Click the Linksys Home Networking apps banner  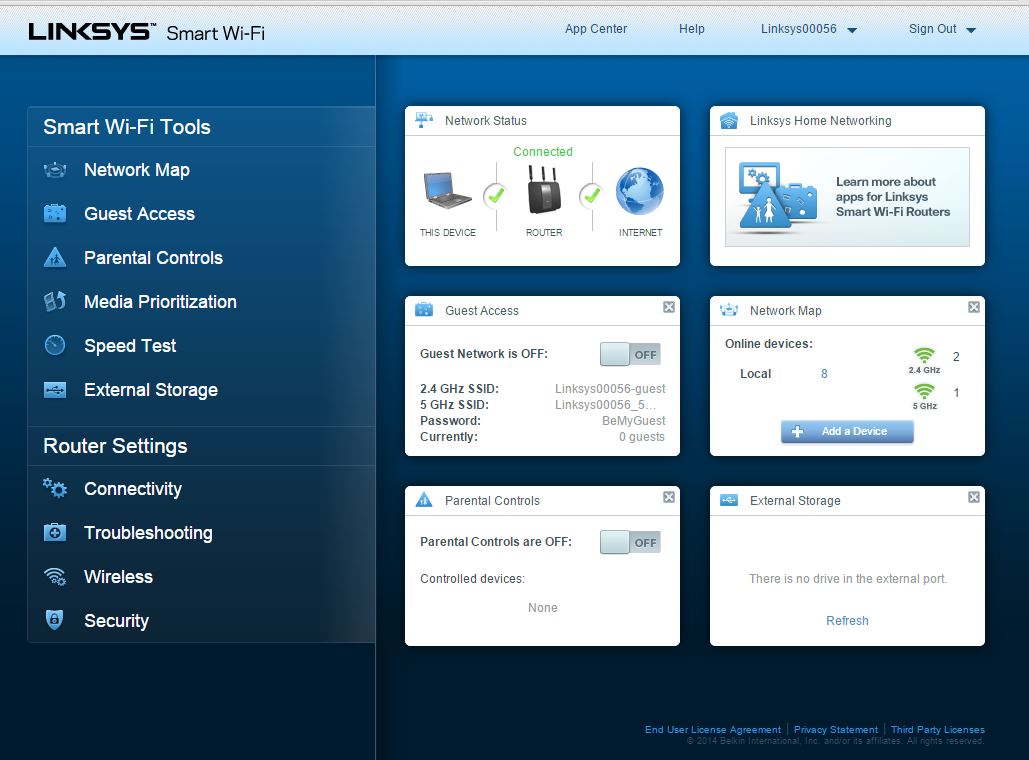[x=847, y=197]
